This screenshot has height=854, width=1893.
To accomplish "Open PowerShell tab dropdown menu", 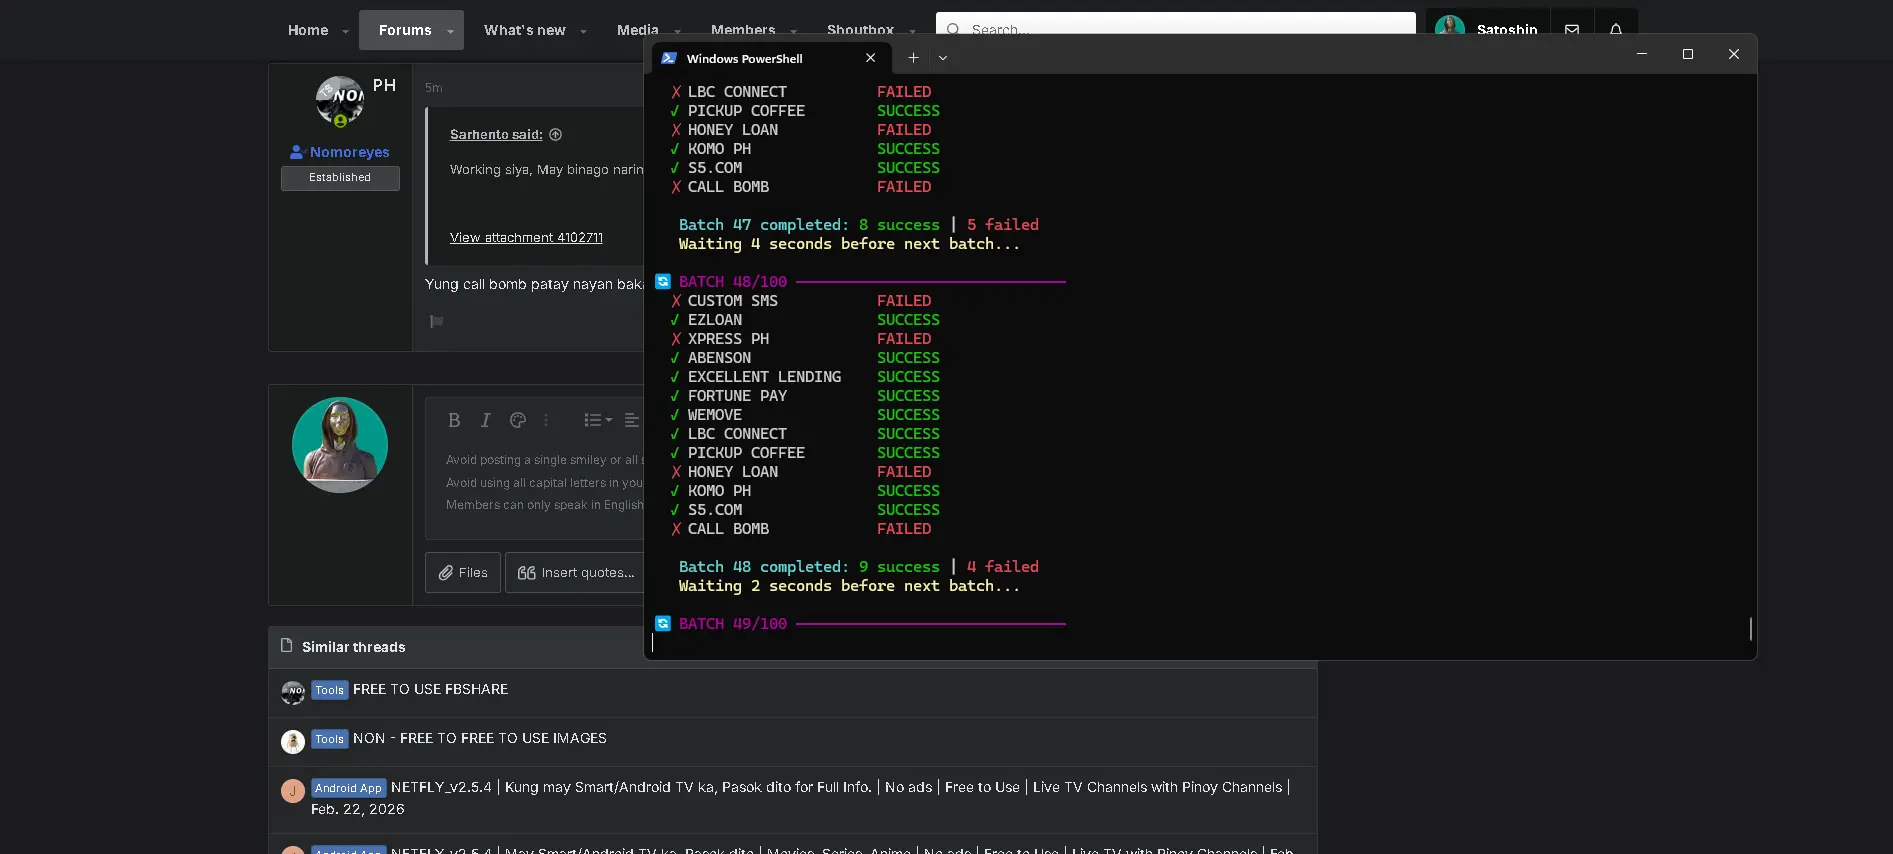I will click(942, 58).
